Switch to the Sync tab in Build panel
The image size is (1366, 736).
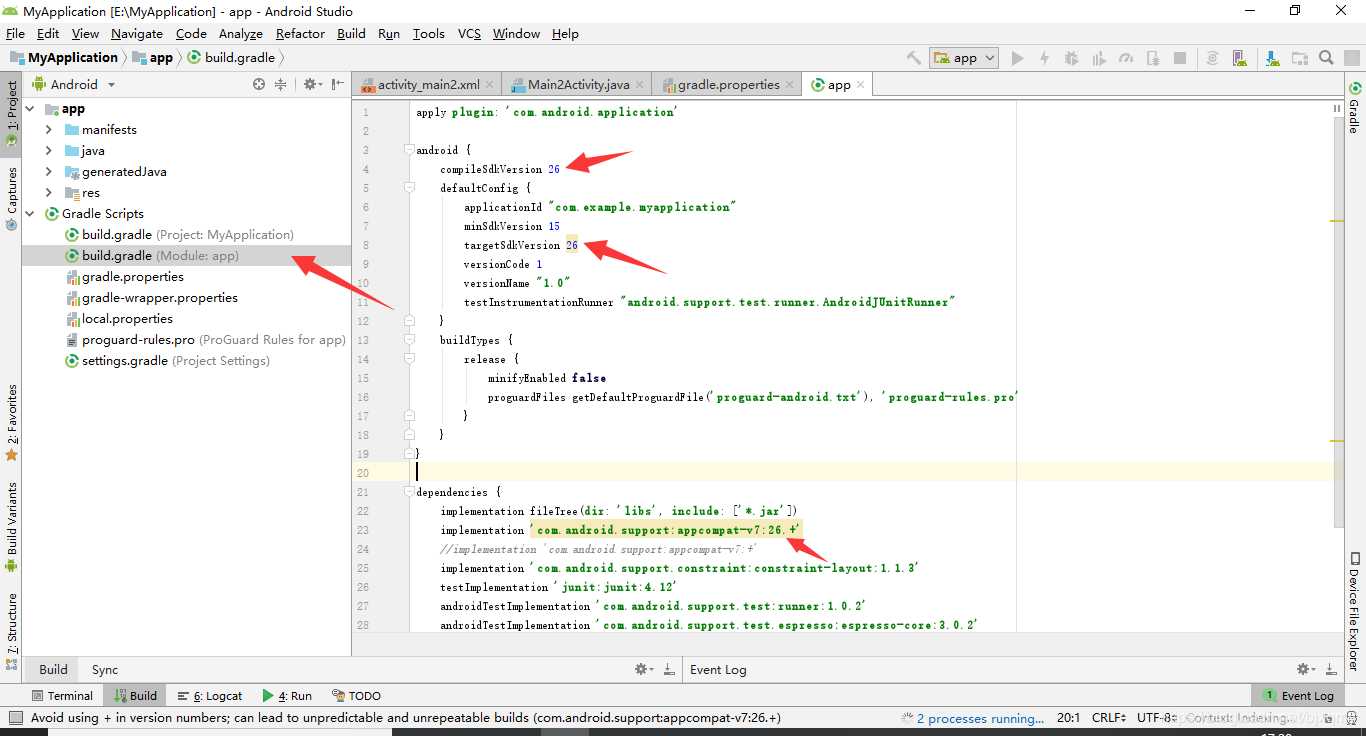click(x=105, y=669)
